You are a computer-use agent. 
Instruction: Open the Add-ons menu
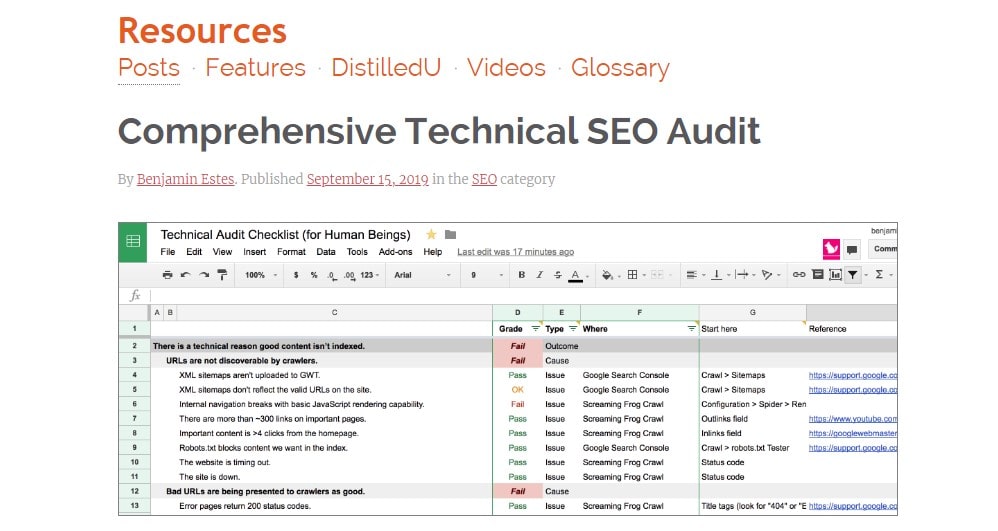(395, 252)
